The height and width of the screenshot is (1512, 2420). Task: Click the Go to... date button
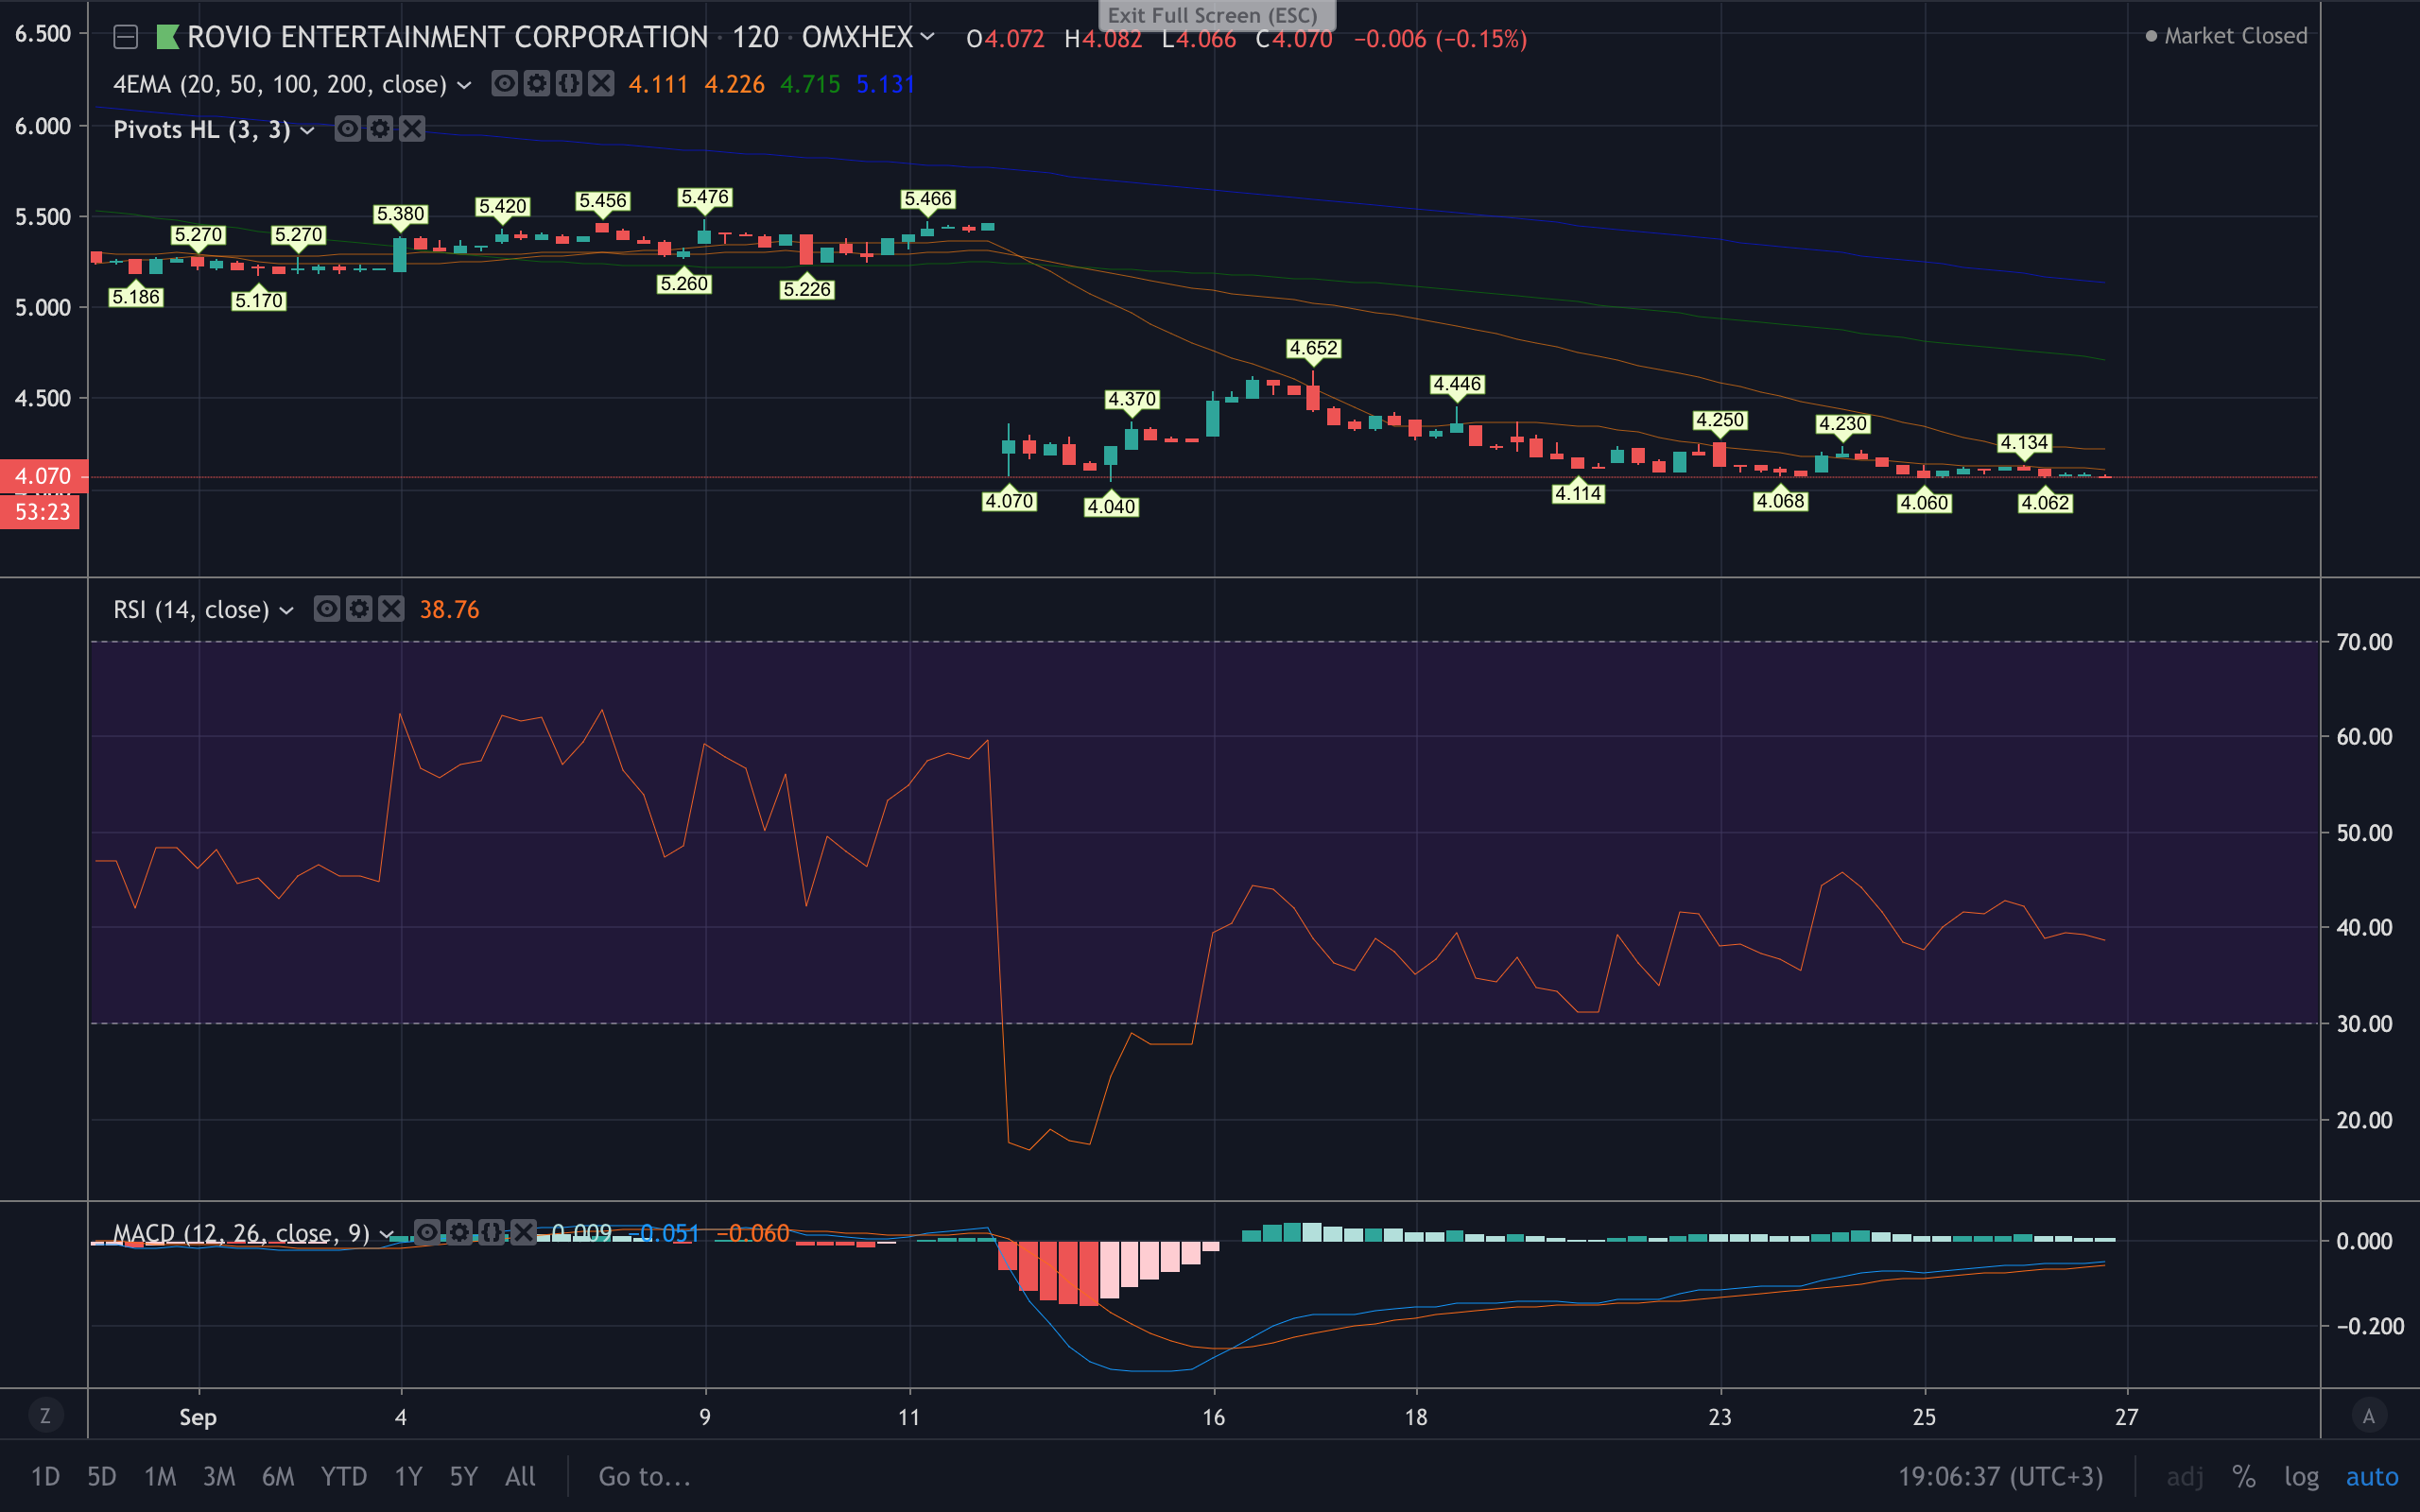[644, 1476]
